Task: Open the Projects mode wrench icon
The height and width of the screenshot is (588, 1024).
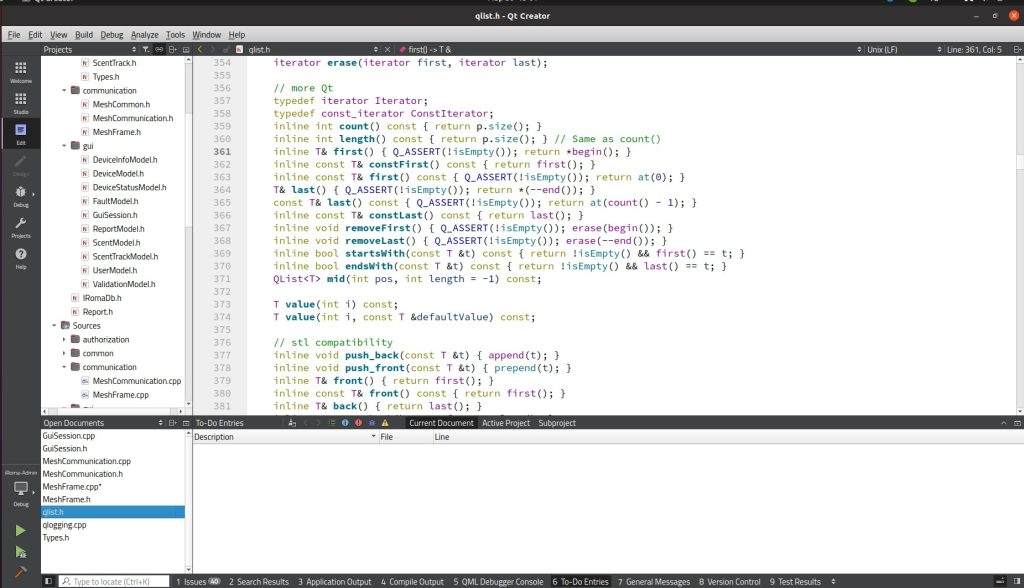Action: 20,227
